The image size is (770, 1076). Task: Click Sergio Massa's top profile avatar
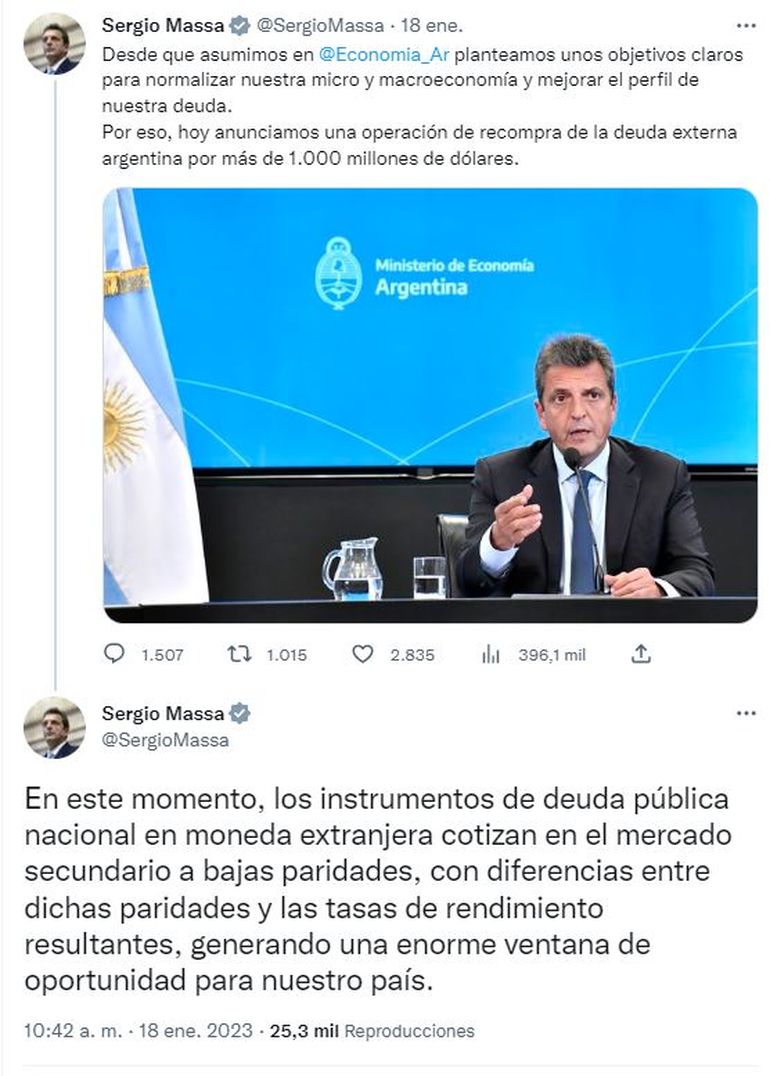coord(54,43)
